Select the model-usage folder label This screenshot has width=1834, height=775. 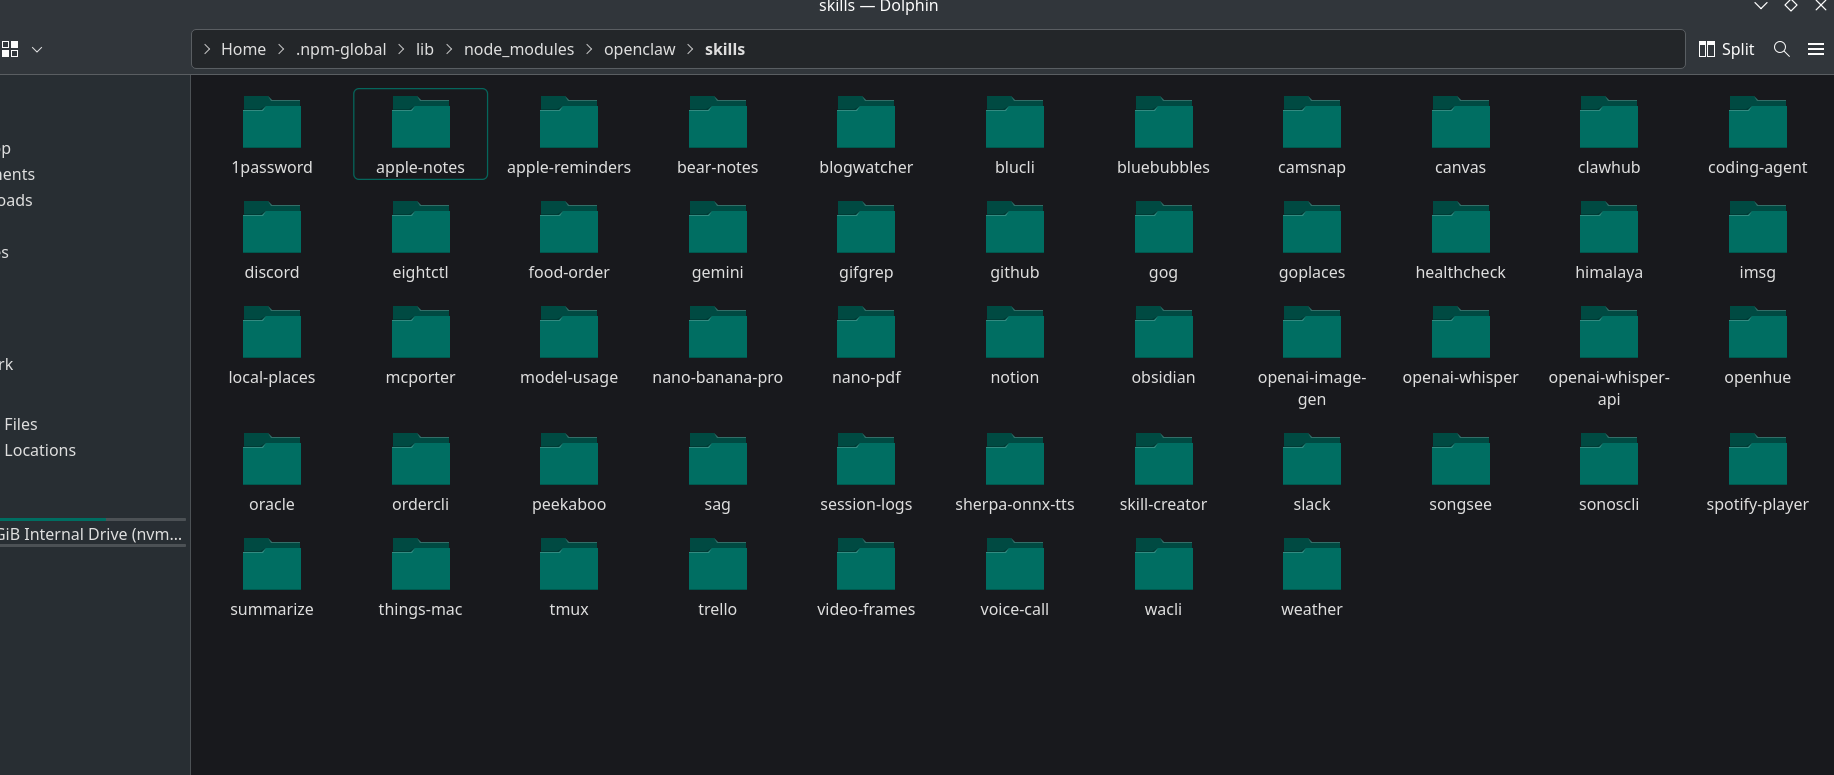pos(569,378)
